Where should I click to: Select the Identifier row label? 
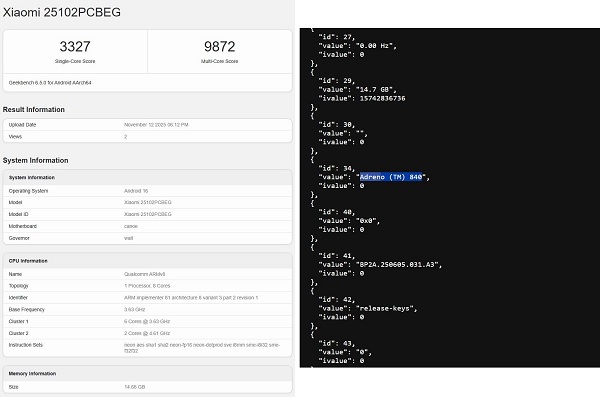18,298
